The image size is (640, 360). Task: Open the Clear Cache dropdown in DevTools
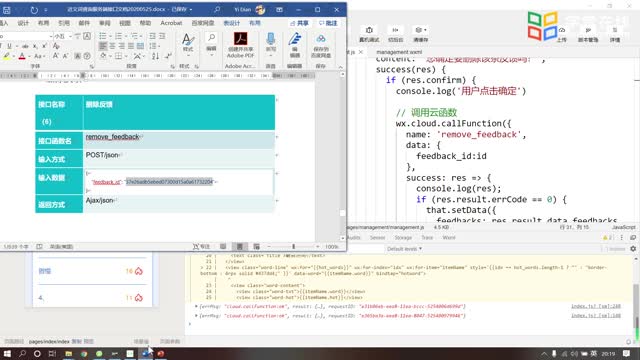pyautogui.click(x=420, y=34)
